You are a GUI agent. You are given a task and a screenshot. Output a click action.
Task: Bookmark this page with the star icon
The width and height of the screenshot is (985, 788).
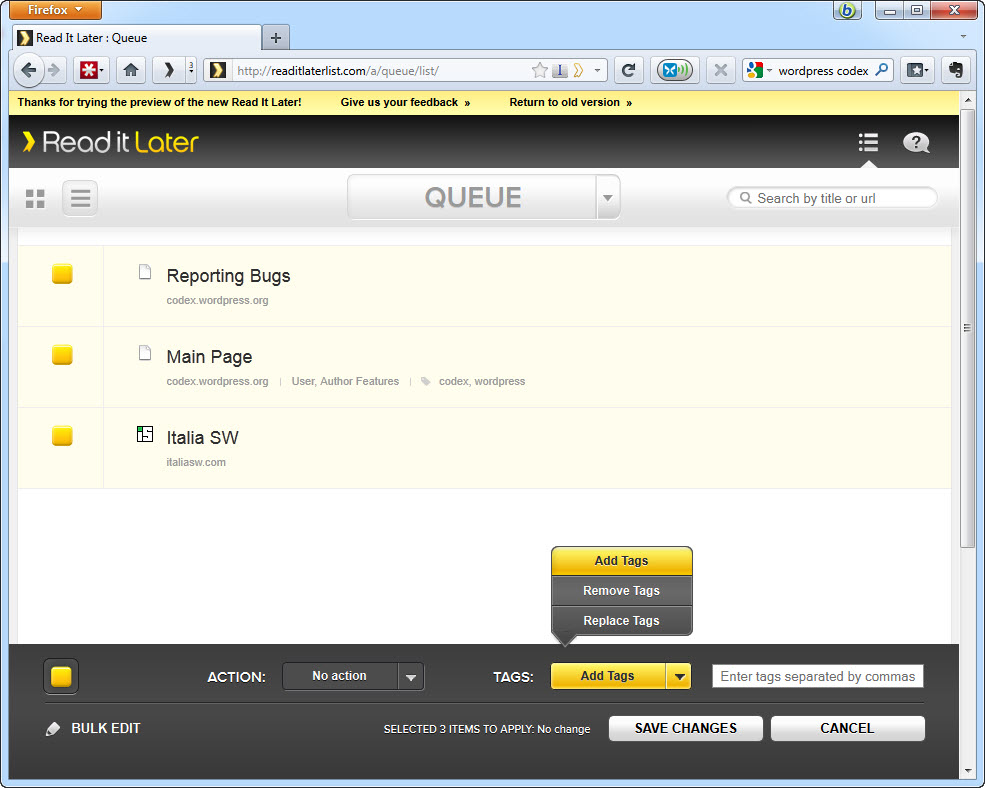(540, 70)
